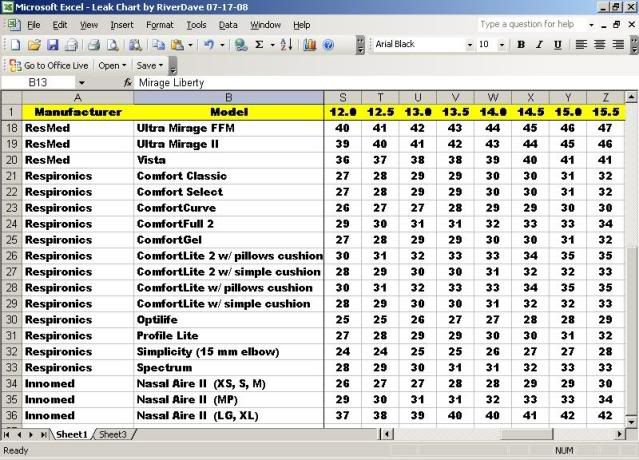Open the Format menu
The height and width of the screenshot is (460, 639).
point(159,24)
